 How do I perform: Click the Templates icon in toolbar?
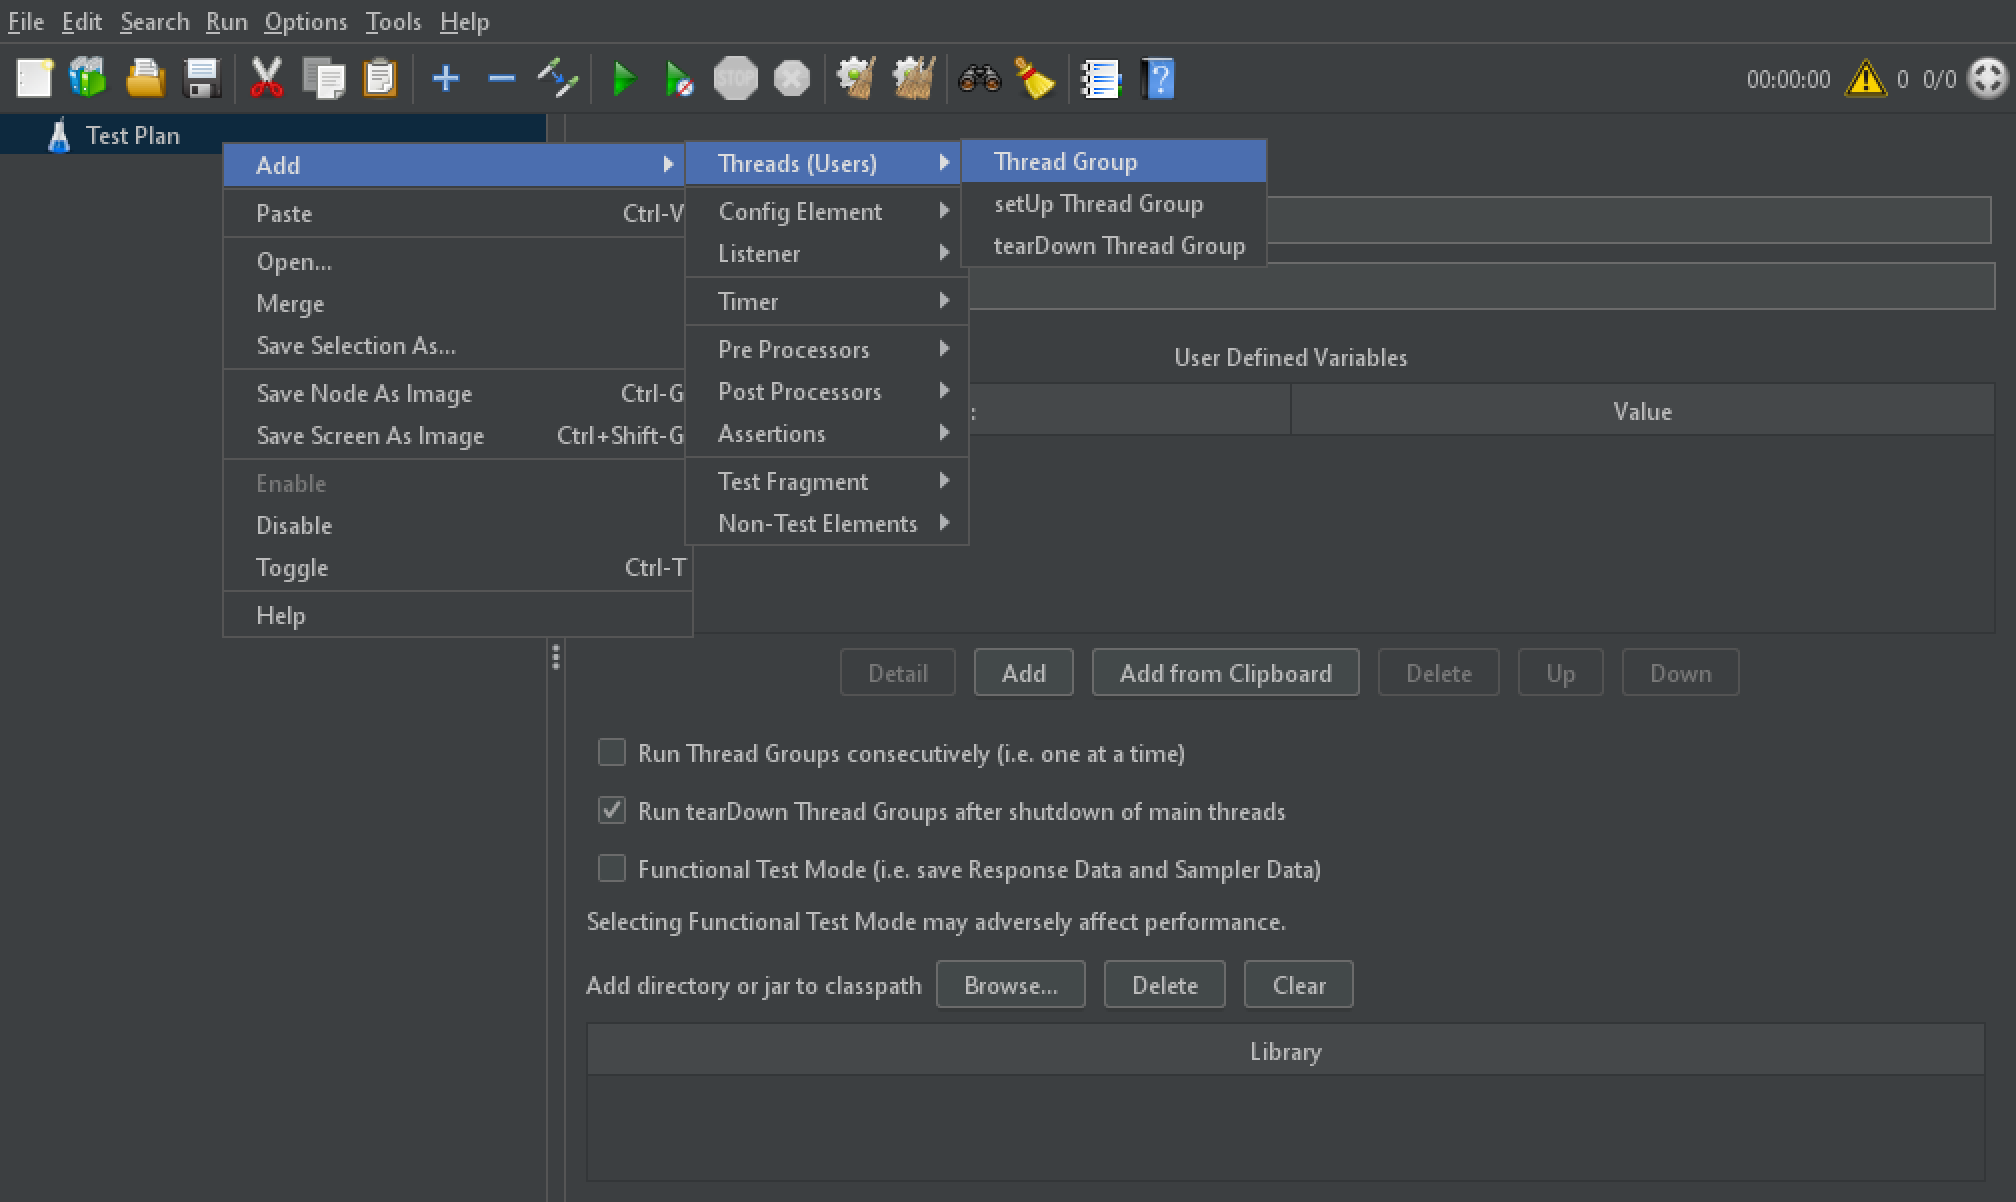(88, 79)
